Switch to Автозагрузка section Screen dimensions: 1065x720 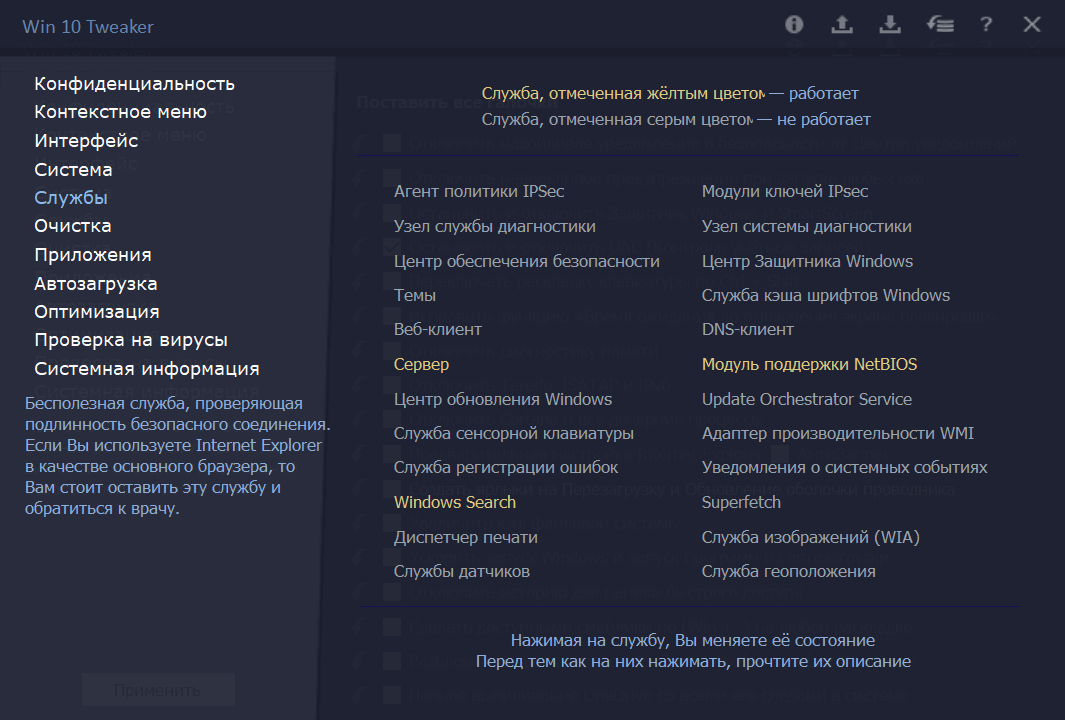pyautogui.click(x=96, y=283)
